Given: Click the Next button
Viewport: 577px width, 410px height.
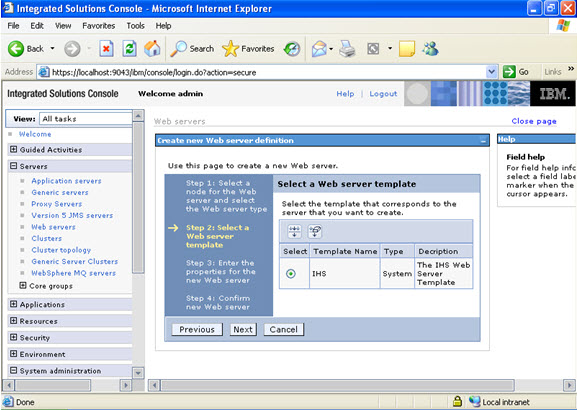Looking at the screenshot, I should (x=243, y=329).
